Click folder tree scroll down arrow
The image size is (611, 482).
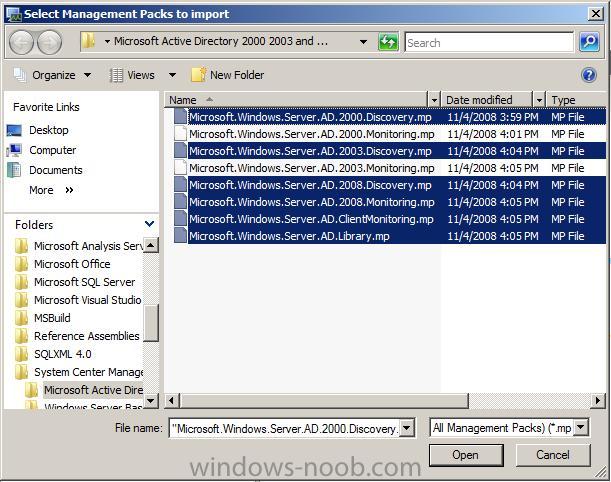click(x=150, y=400)
